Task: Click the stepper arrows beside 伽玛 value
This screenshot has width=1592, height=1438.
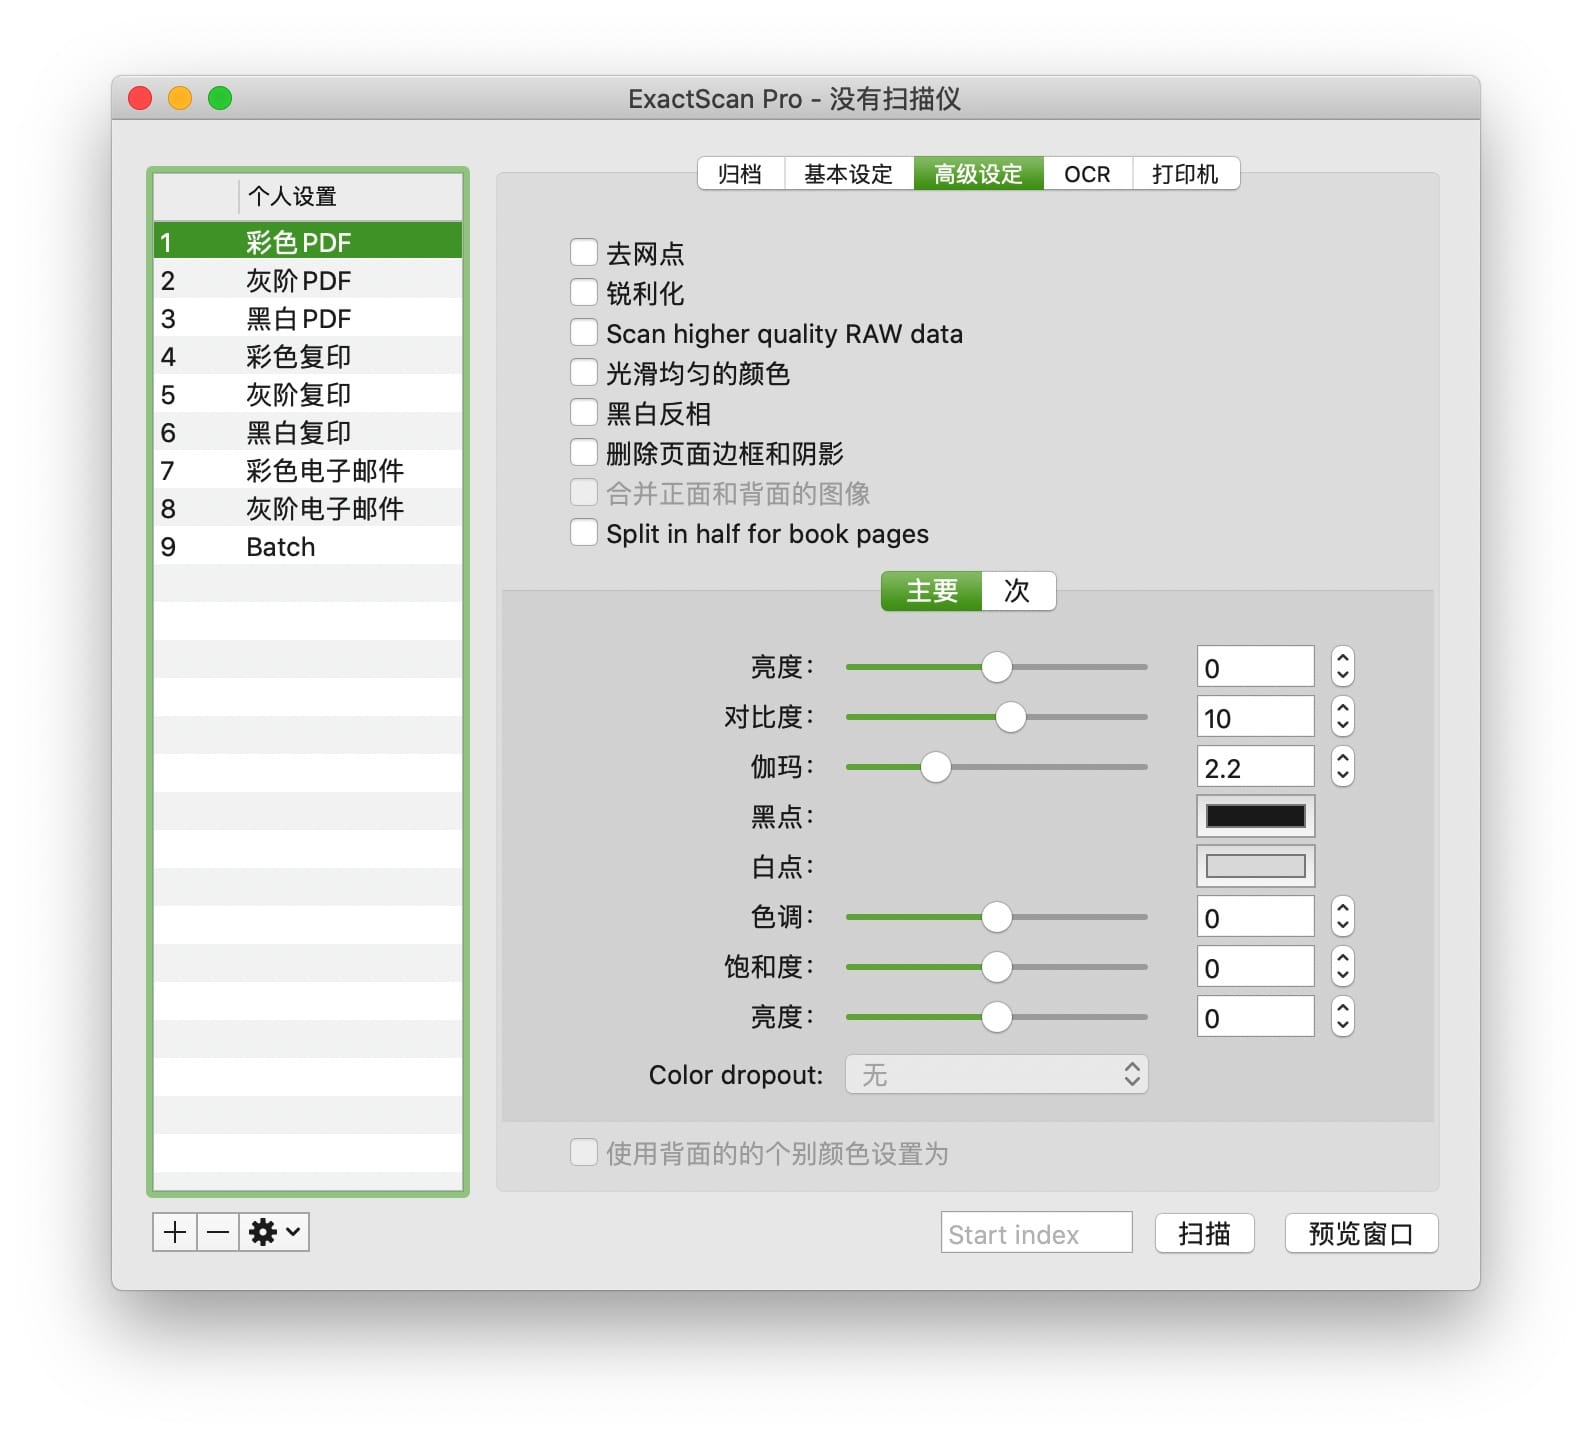Action: [1342, 767]
